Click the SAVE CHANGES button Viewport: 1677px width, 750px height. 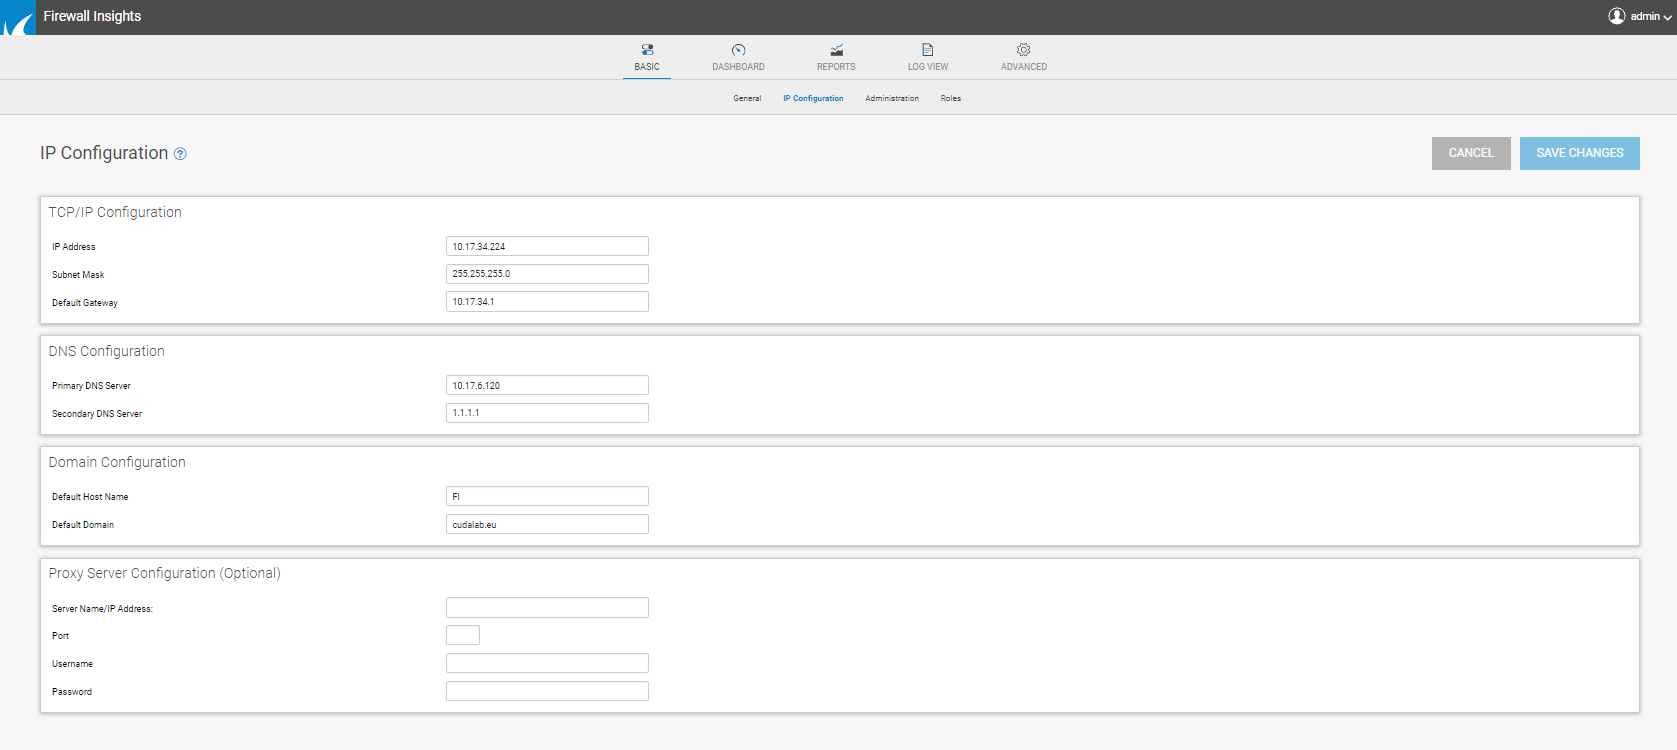(x=1580, y=153)
